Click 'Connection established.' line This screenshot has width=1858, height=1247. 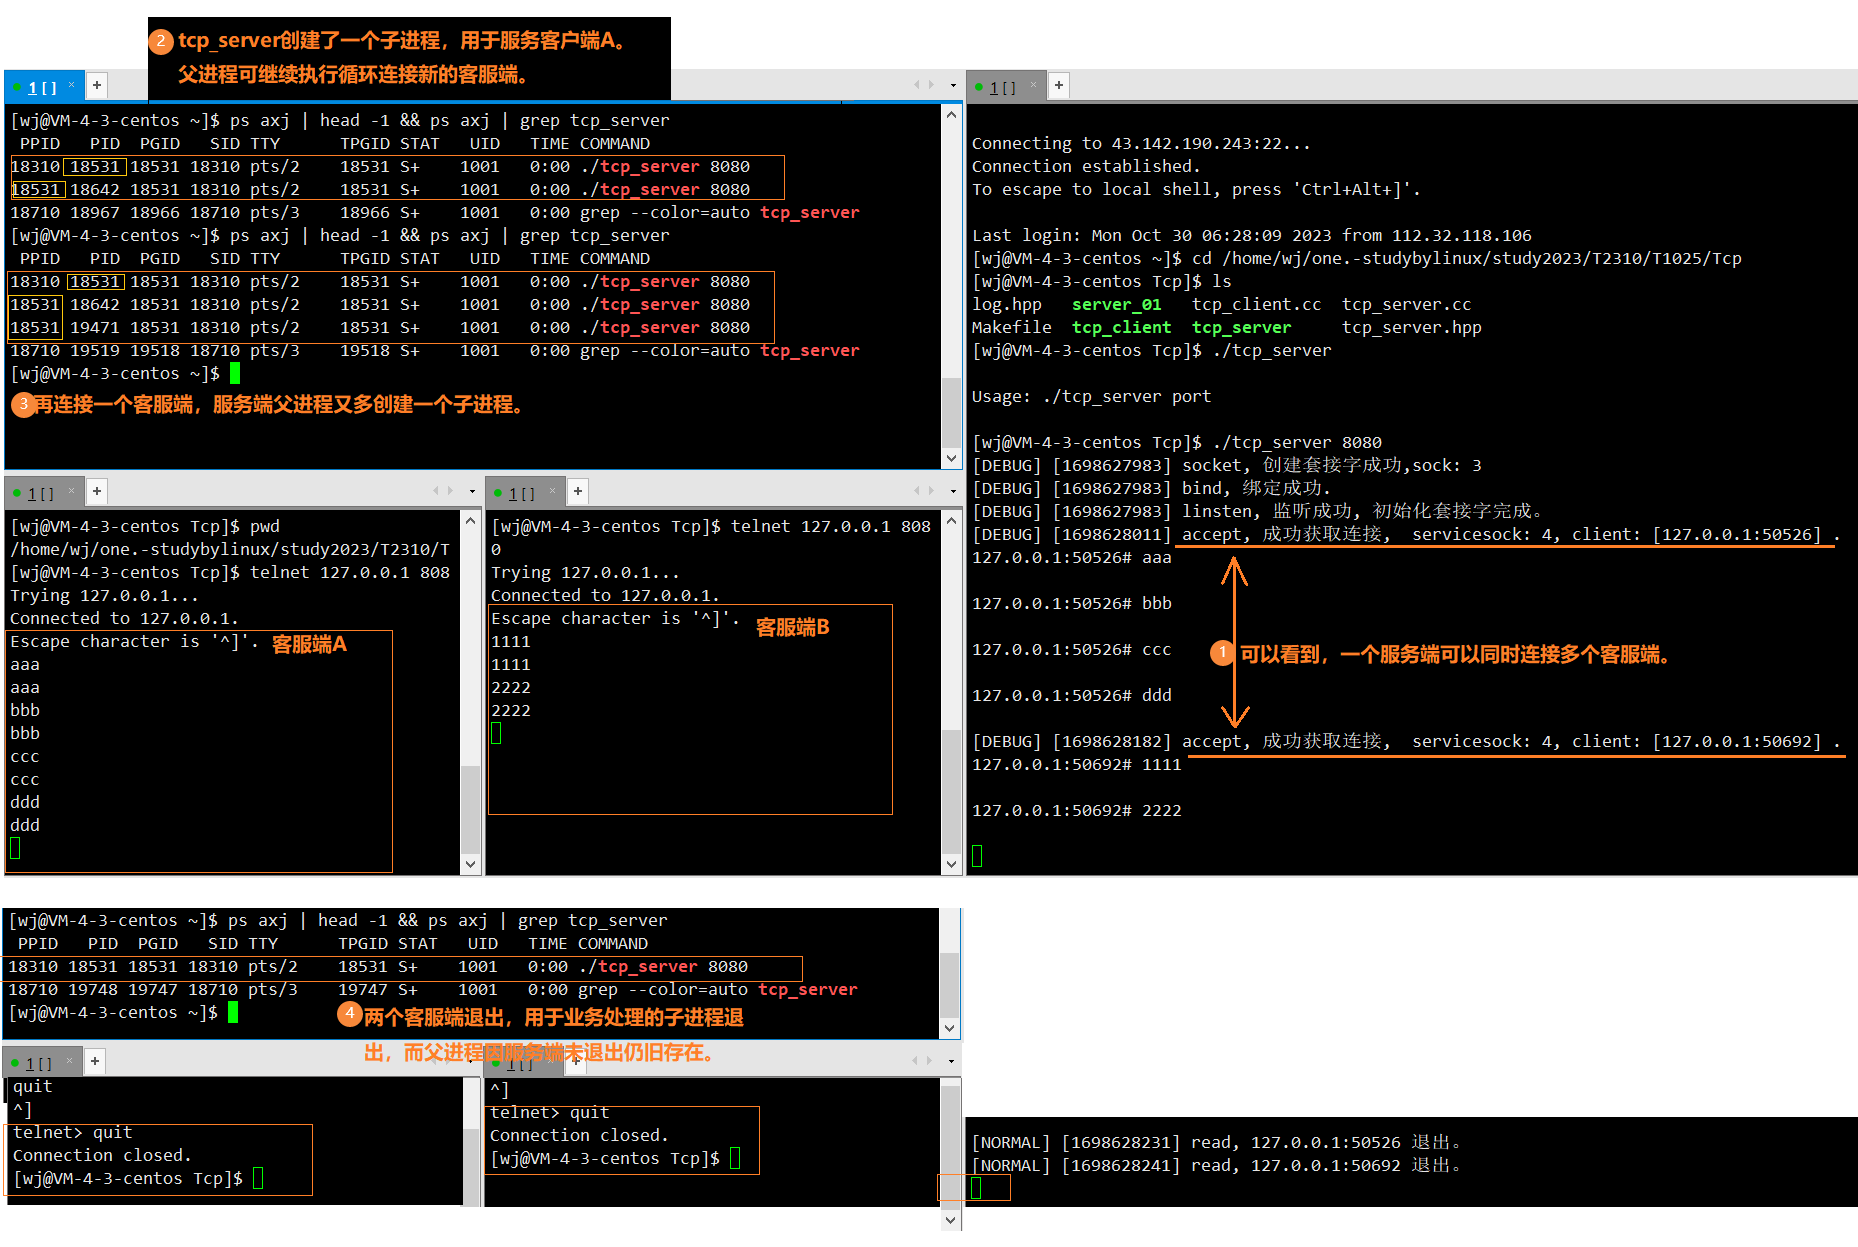pyautogui.click(x=1086, y=166)
